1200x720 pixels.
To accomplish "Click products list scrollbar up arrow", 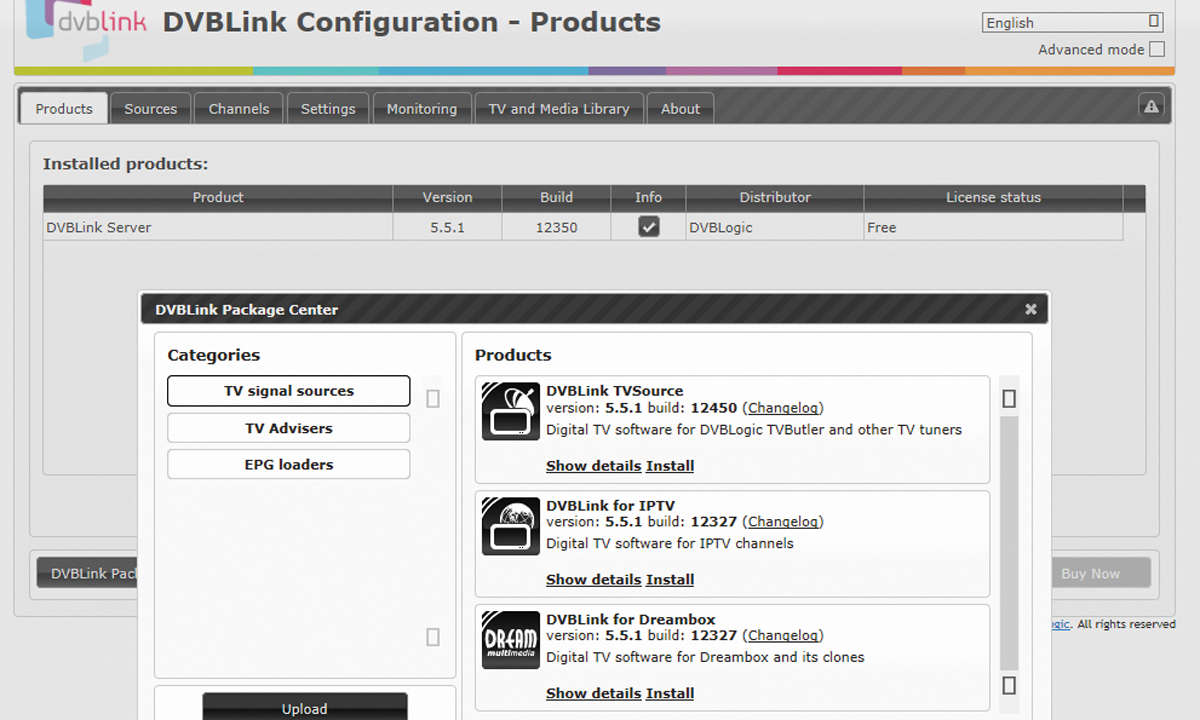I will pos(1009,398).
